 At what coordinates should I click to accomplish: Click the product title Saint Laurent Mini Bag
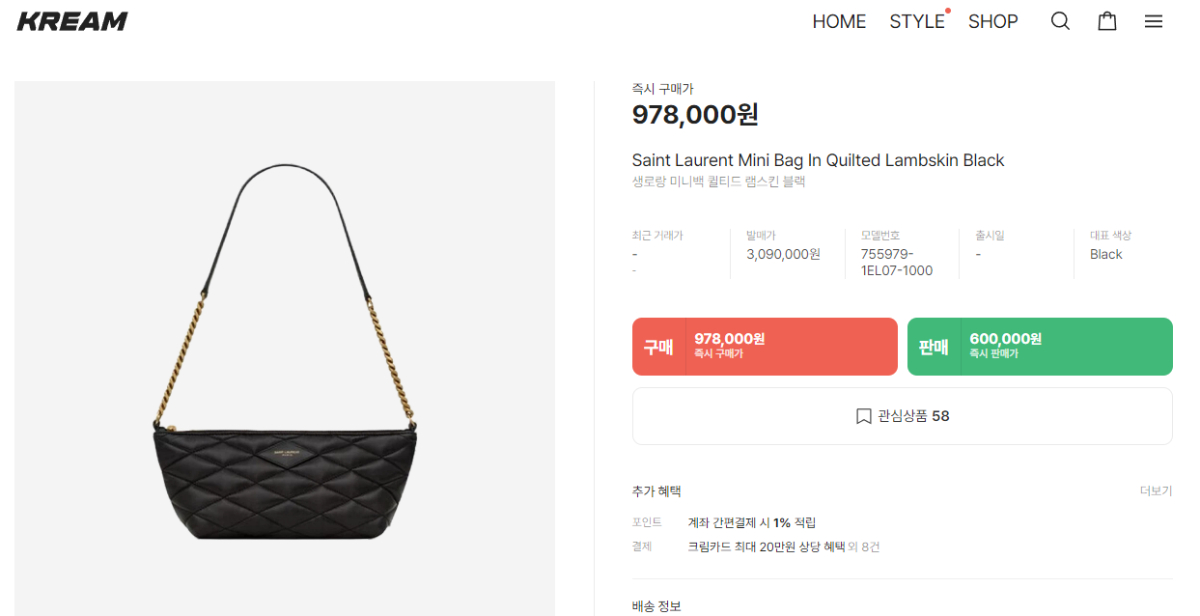tap(818, 160)
